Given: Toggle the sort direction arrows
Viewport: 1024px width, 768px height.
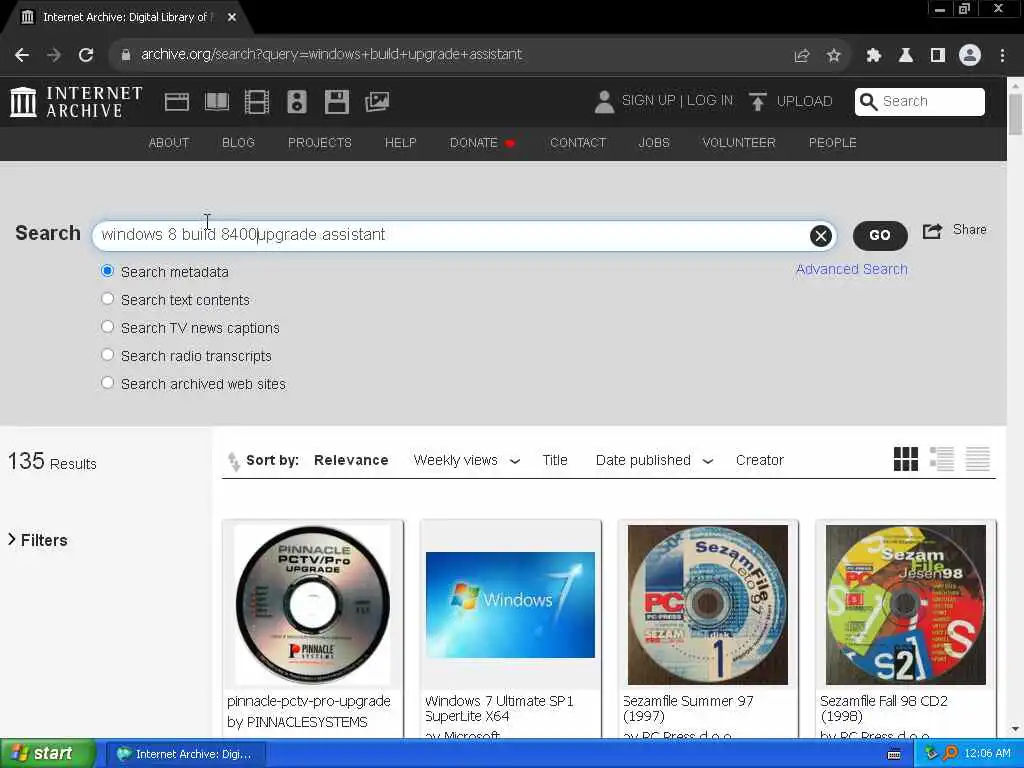Looking at the screenshot, I should click(x=233, y=461).
